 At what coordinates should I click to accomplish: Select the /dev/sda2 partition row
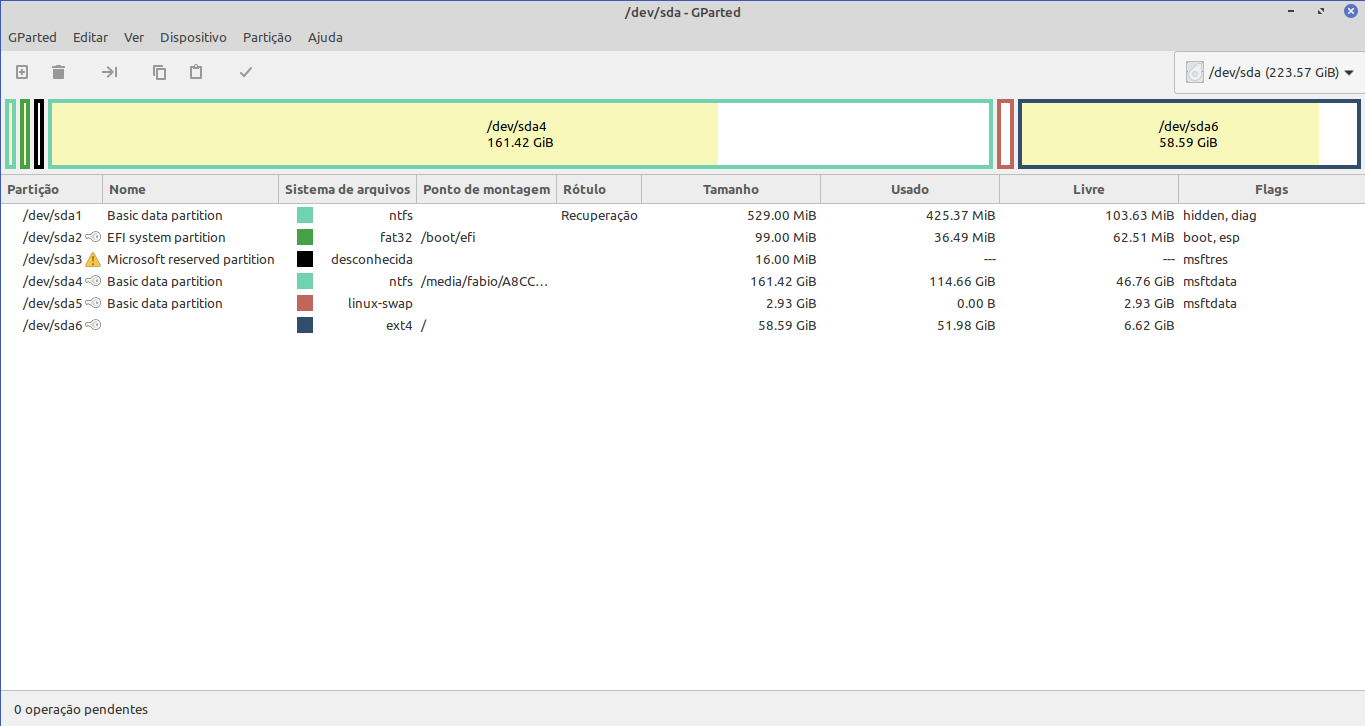[682, 237]
